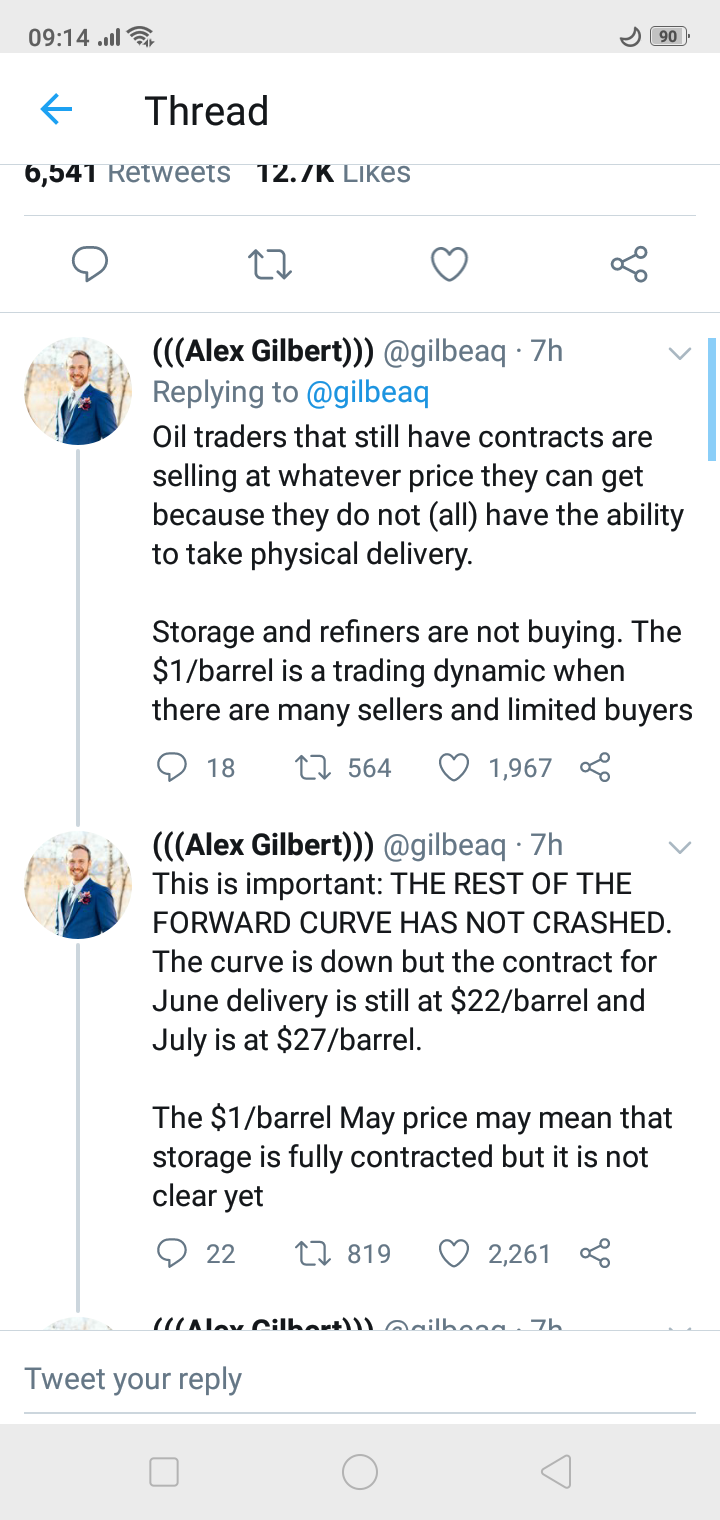The height and width of the screenshot is (1520, 720).
Task: Share the forward curve tweet
Action: click(595, 1253)
